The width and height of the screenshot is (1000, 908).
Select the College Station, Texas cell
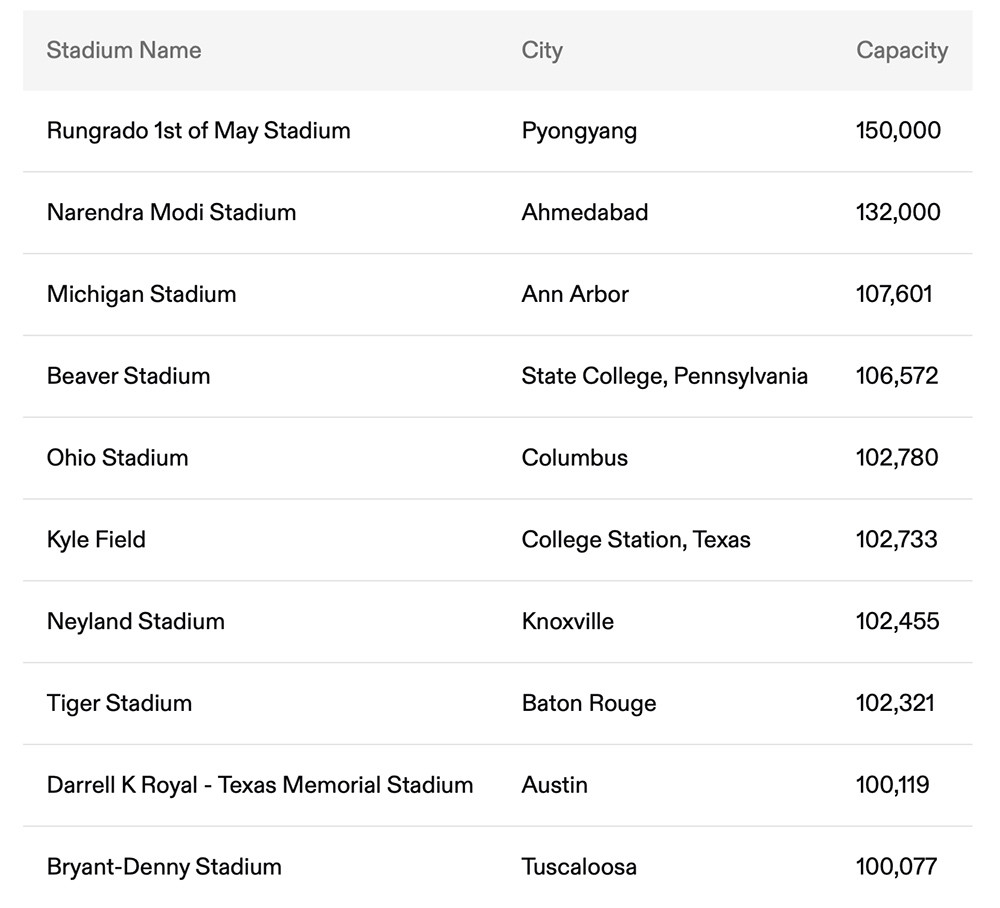(635, 540)
